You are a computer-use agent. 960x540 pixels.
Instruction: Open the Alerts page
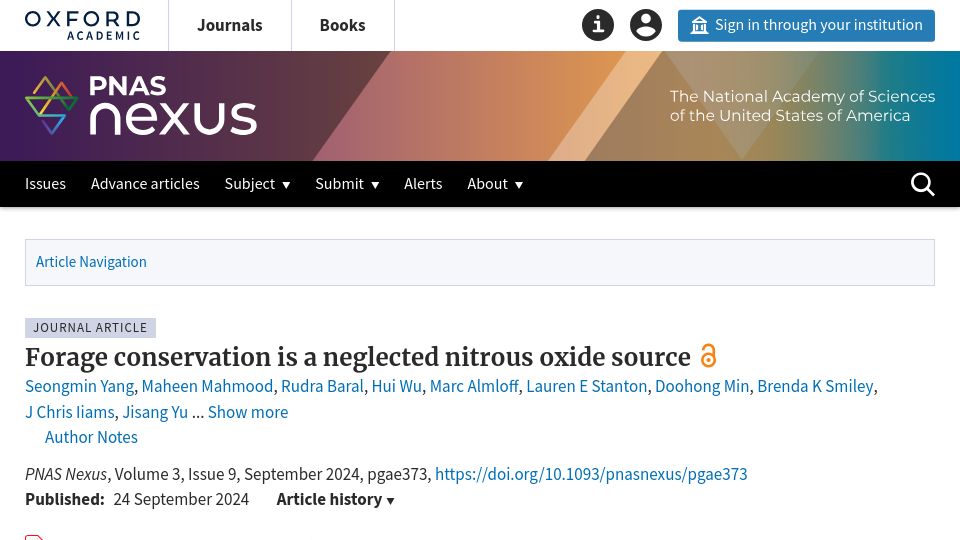tap(423, 184)
